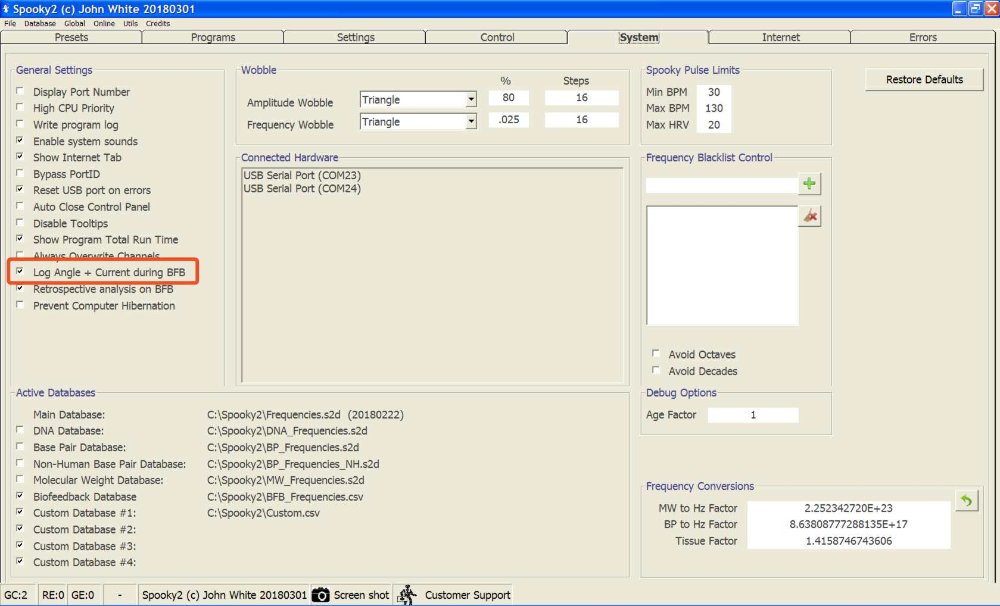Image resolution: width=1000 pixels, height=606 pixels.
Task: Click the Frequency Blacklist entry field
Action: pos(721,185)
